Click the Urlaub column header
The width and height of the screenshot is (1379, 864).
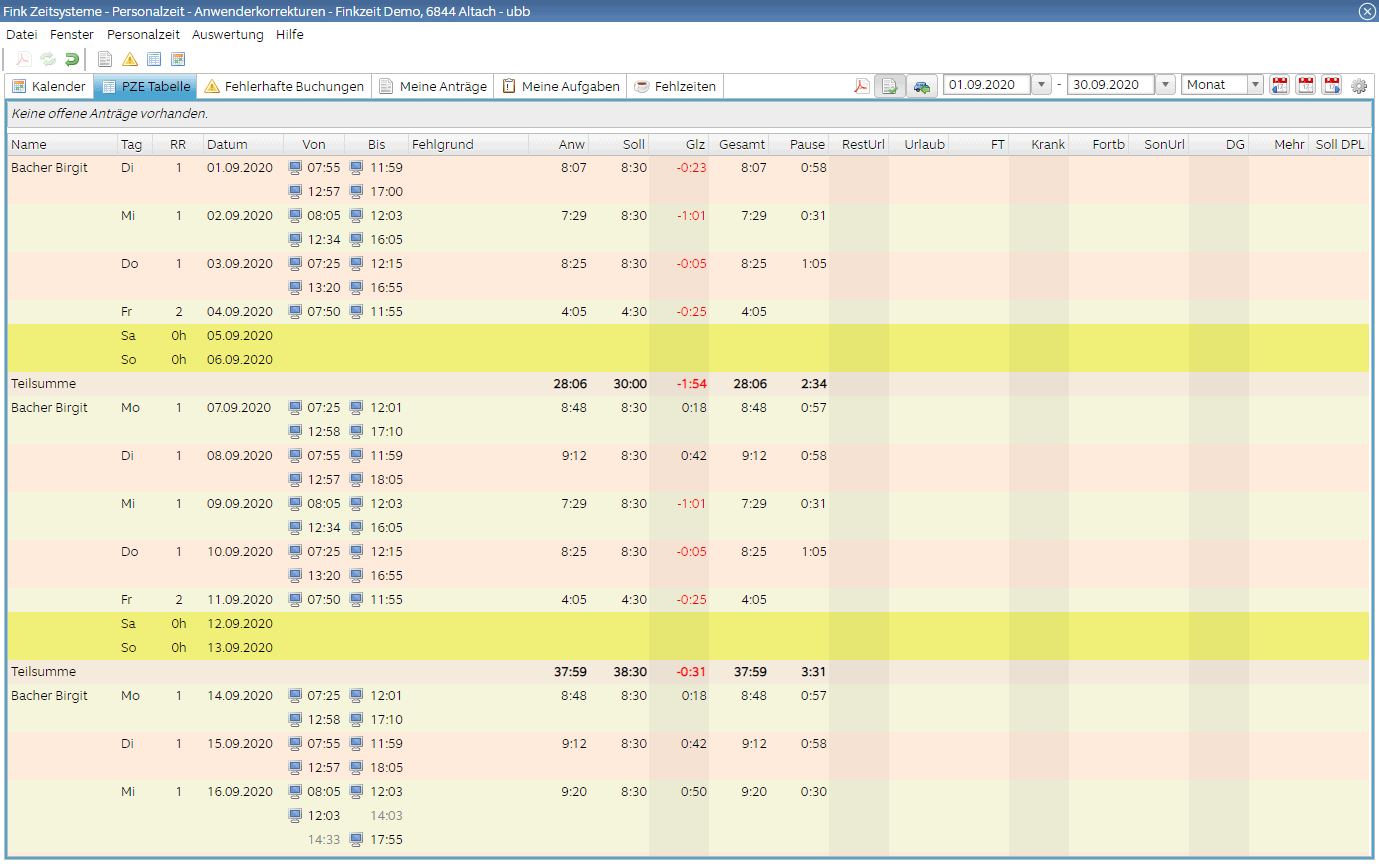click(x=918, y=145)
